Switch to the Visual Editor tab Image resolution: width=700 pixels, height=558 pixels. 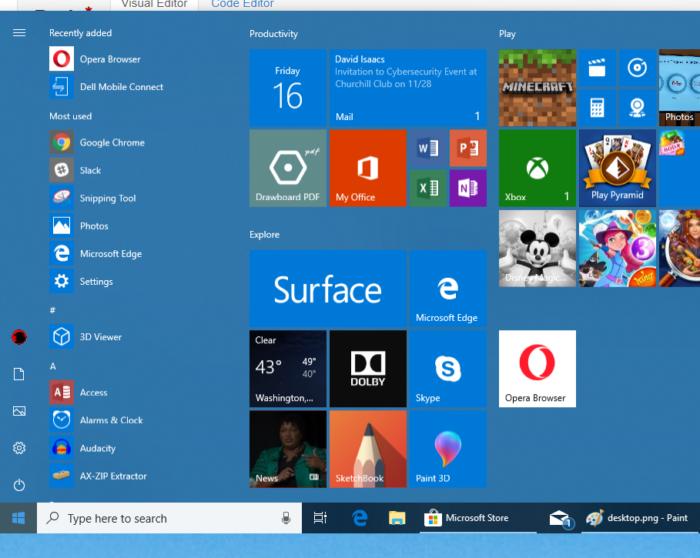click(x=153, y=4)
